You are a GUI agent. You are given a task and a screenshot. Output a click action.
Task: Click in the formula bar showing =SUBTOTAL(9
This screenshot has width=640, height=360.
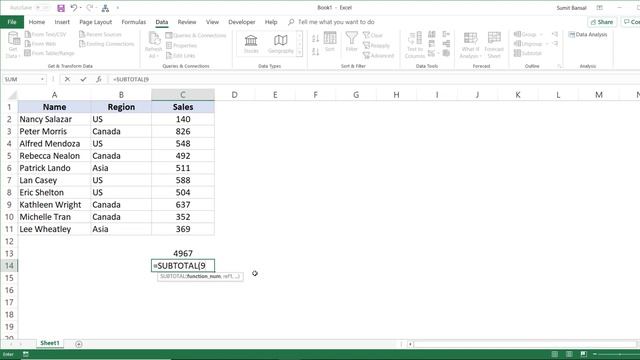click(373, 79)
